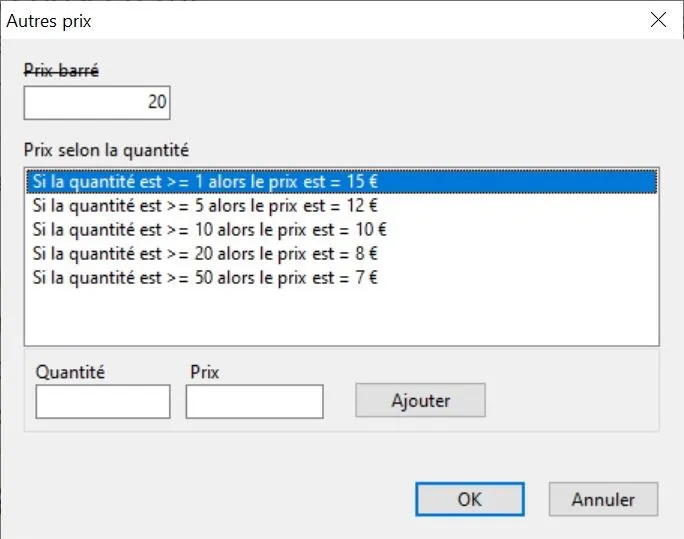Focus the Quantité input box

[x=103, y=402]
